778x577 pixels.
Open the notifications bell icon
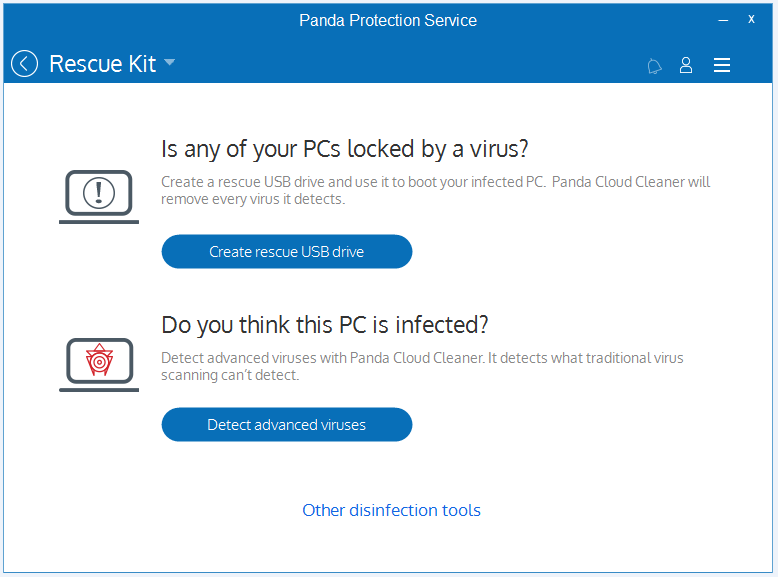(654, 65)
